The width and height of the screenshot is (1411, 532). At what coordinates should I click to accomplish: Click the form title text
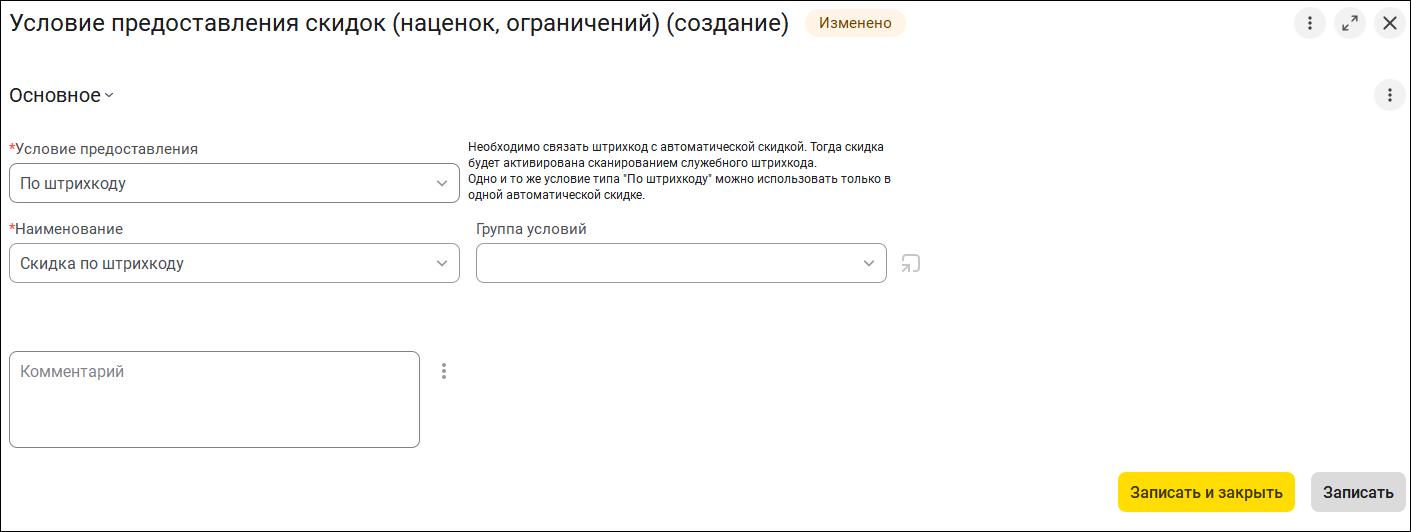click(400, 24)
